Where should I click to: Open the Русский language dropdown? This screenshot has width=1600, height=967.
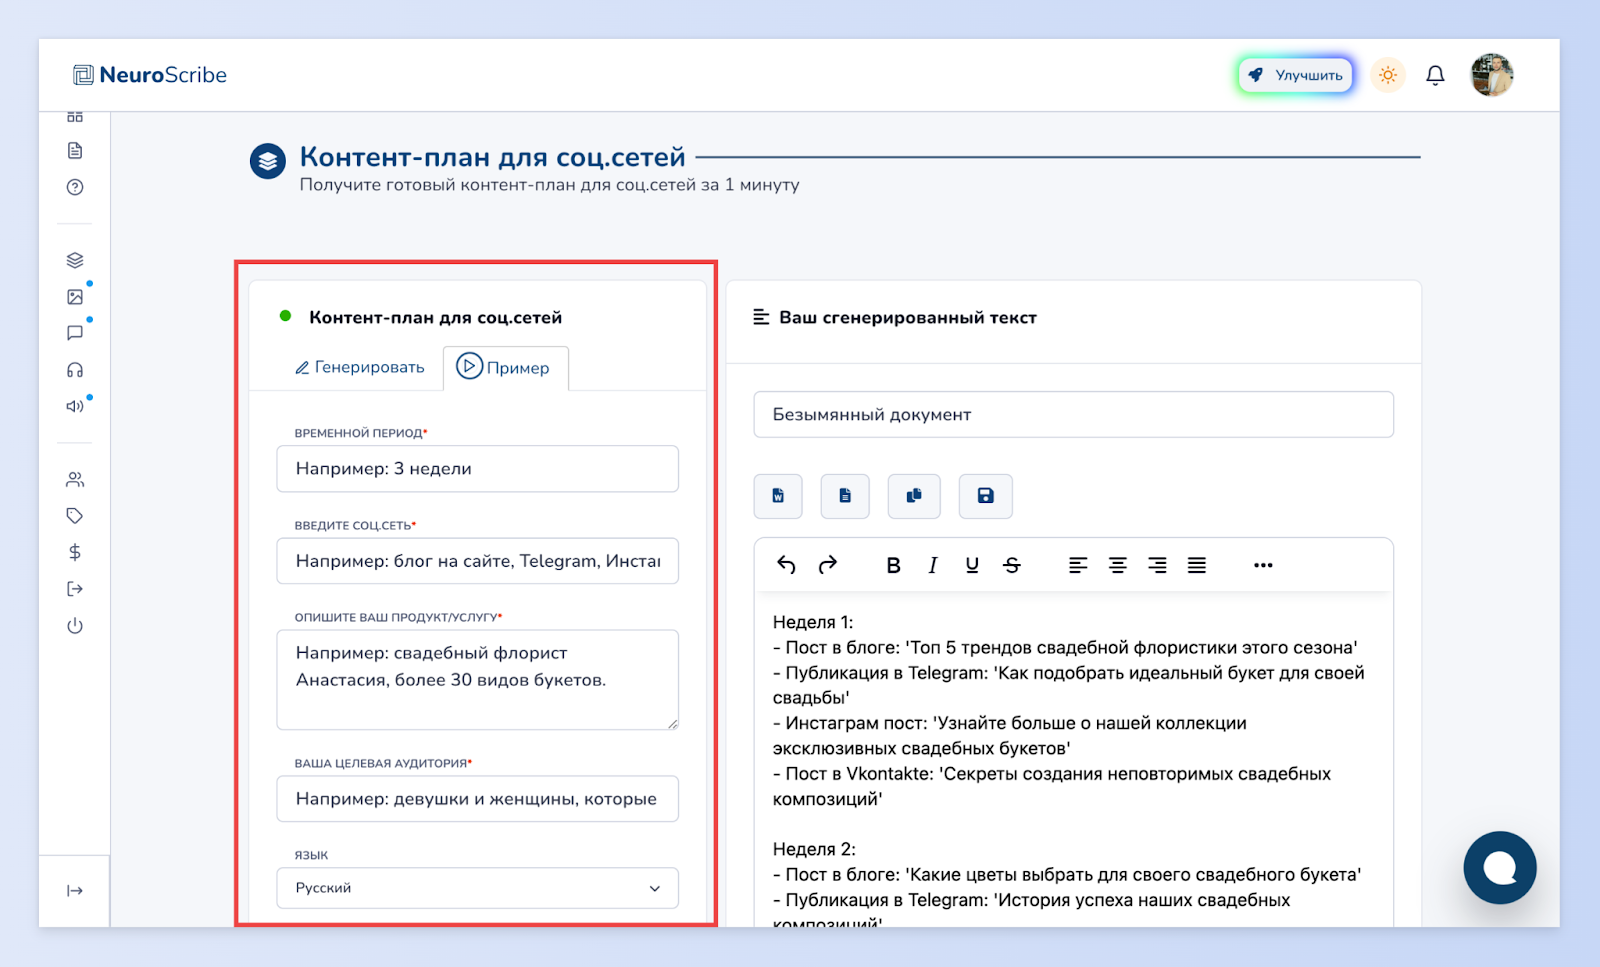477,888
